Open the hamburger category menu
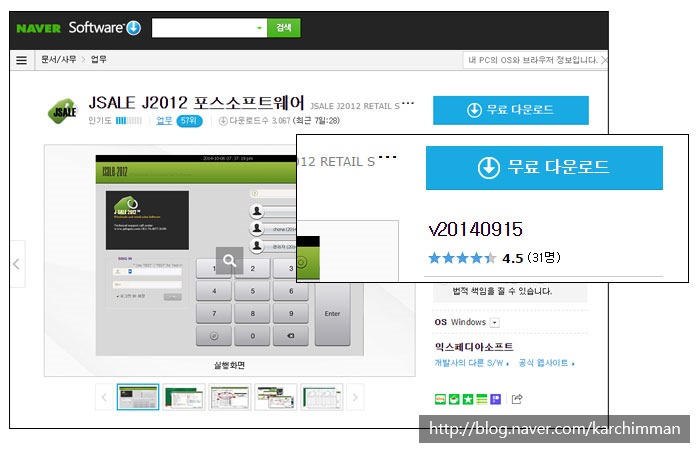This screenshot has width=700, height=453. coord(21,60)
